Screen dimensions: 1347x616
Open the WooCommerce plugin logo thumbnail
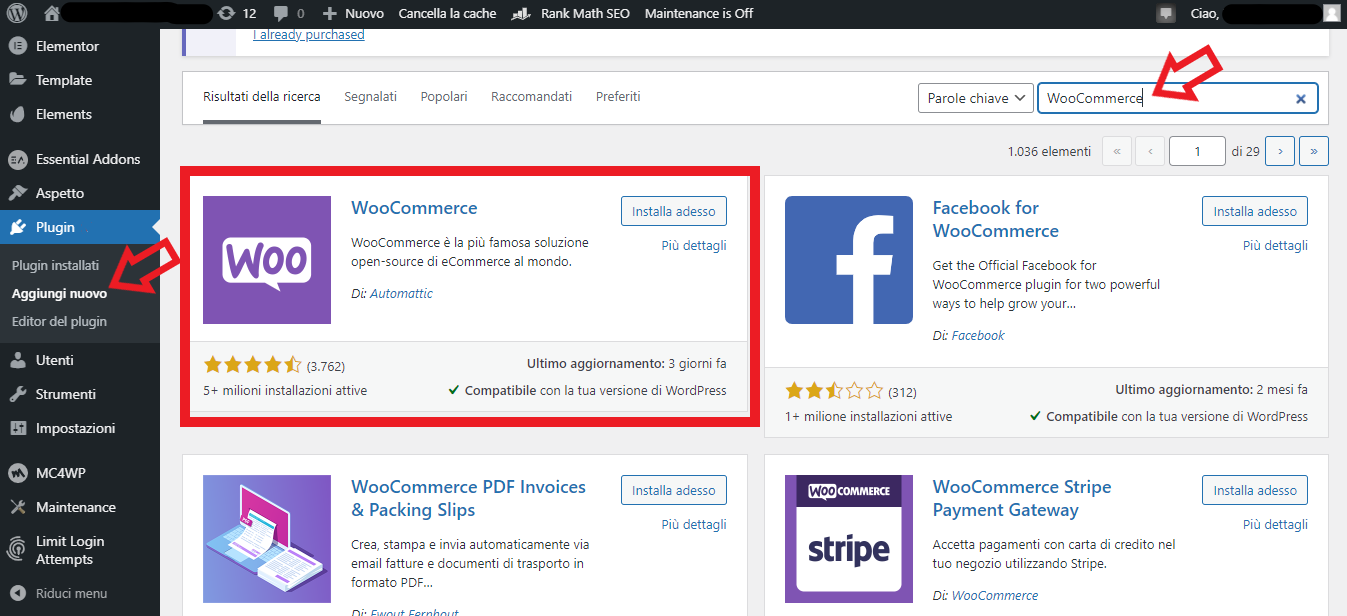tap(267, 260)
